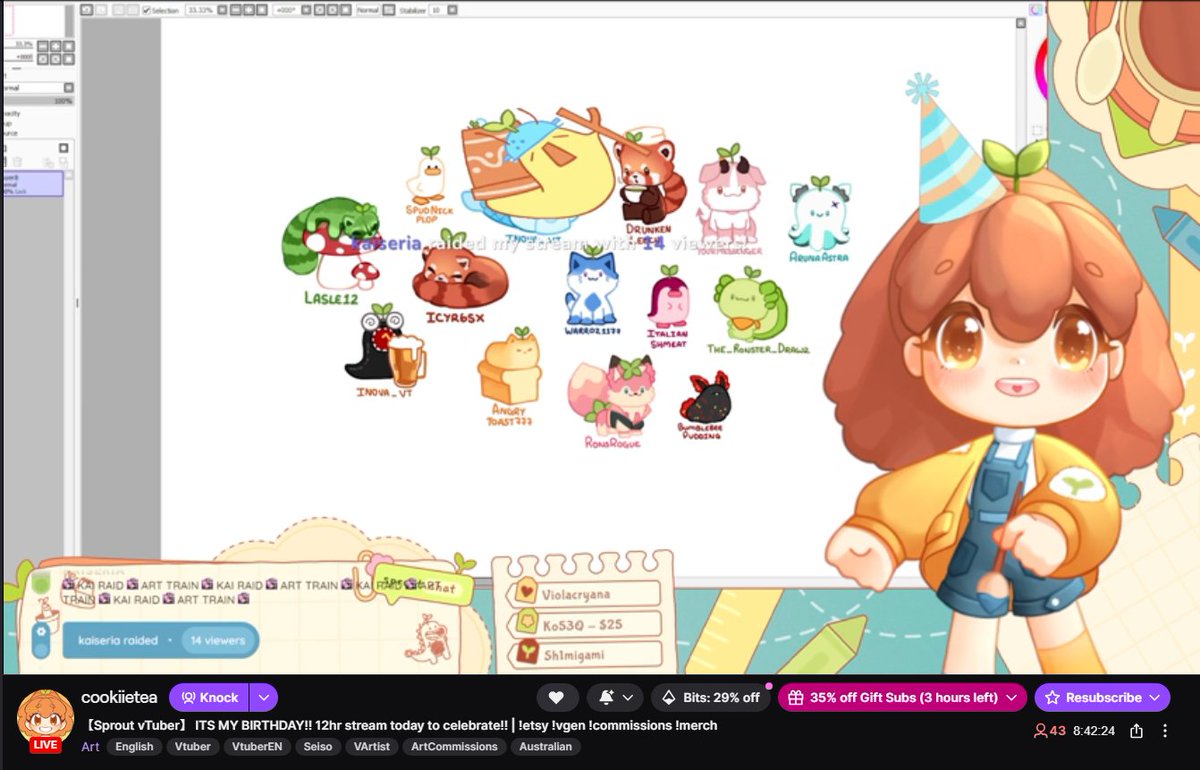Select the Art category tag
Image resolution: width=1200 pixels, height=770 pixels.
point(90,746)
